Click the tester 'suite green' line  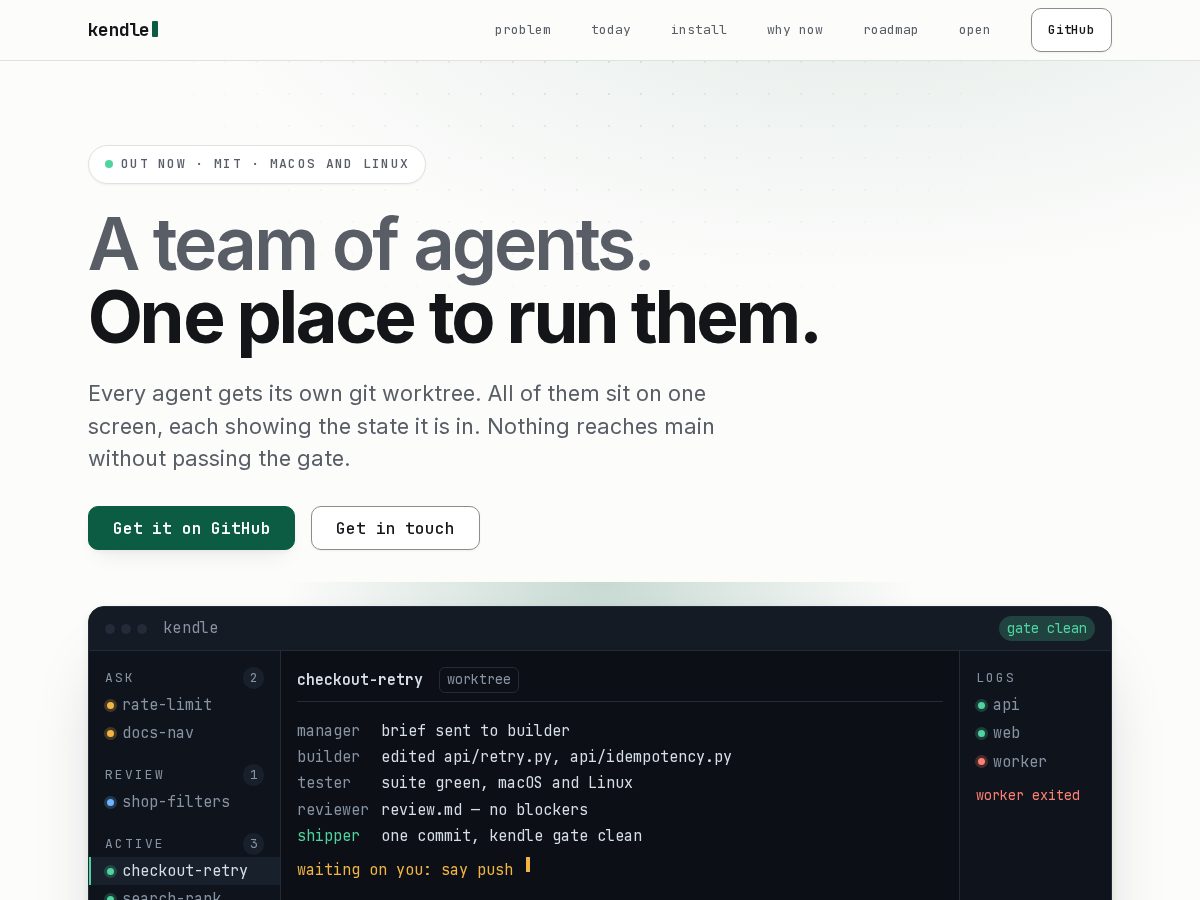[465, 783]
